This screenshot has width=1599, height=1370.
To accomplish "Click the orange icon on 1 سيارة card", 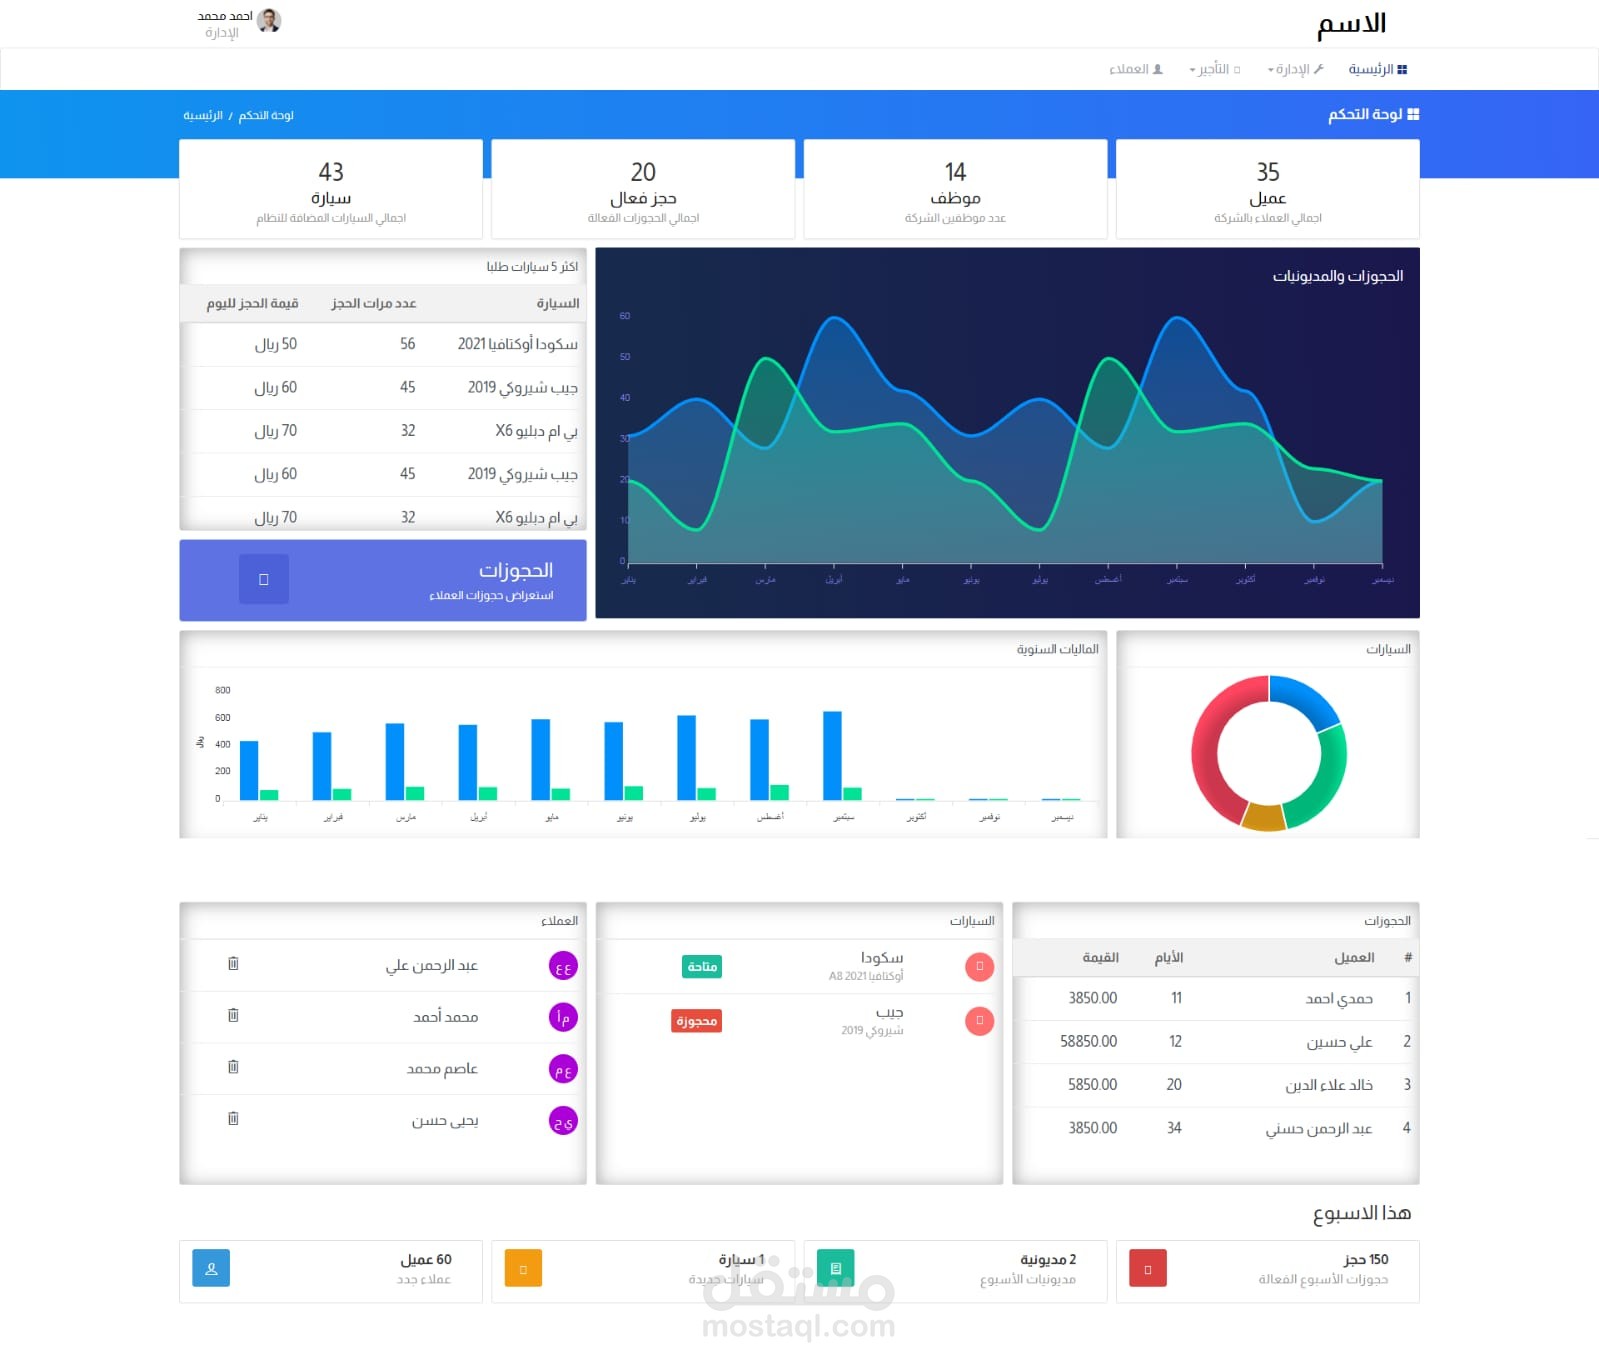I will (x=523, y=1268).
